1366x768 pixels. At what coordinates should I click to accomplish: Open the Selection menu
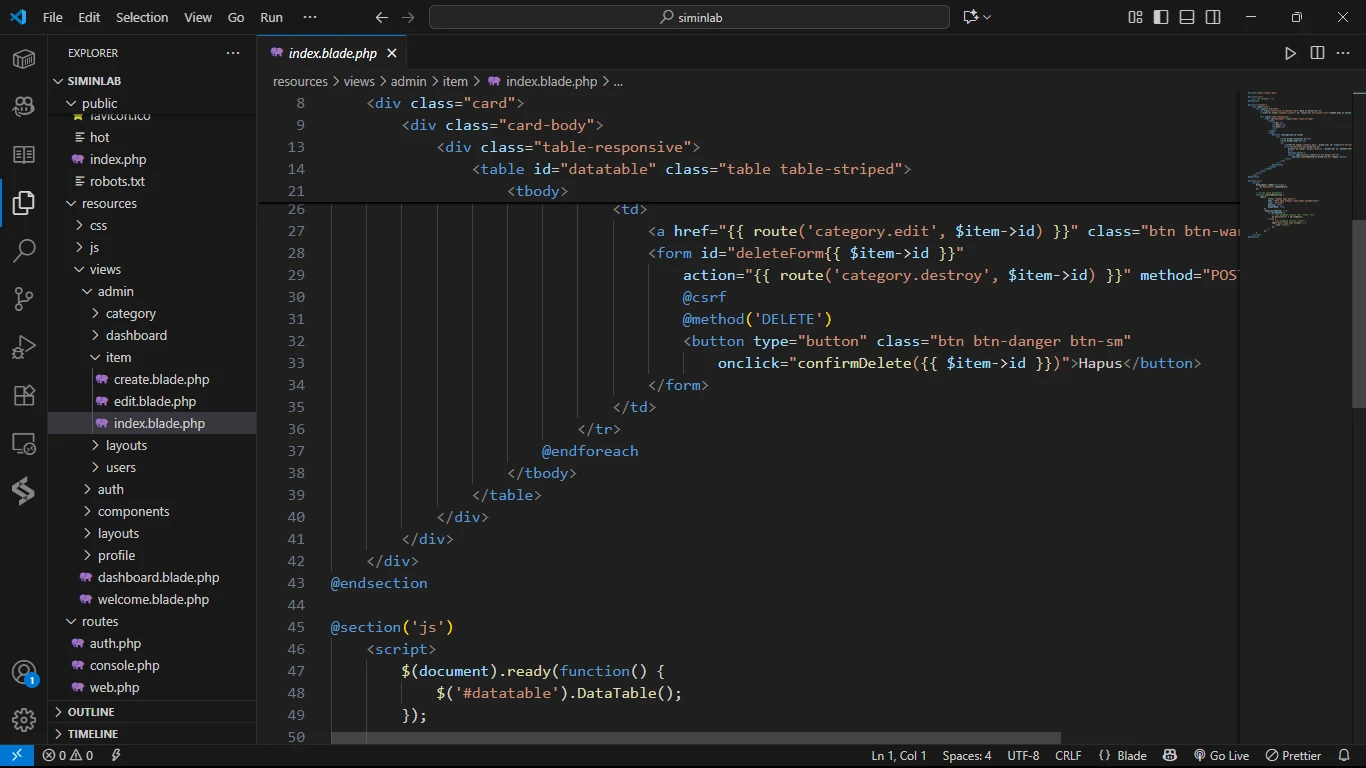(x=142, y=17)
